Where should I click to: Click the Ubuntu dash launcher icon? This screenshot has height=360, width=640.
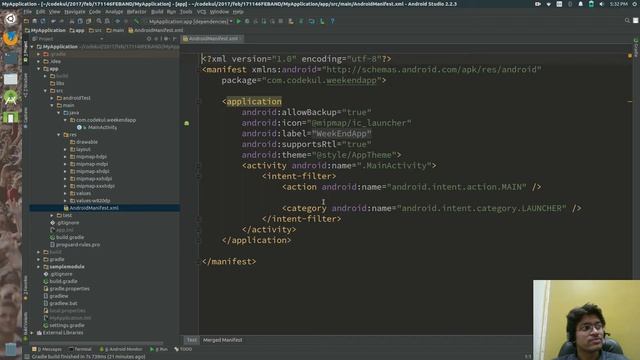point(10,19)
